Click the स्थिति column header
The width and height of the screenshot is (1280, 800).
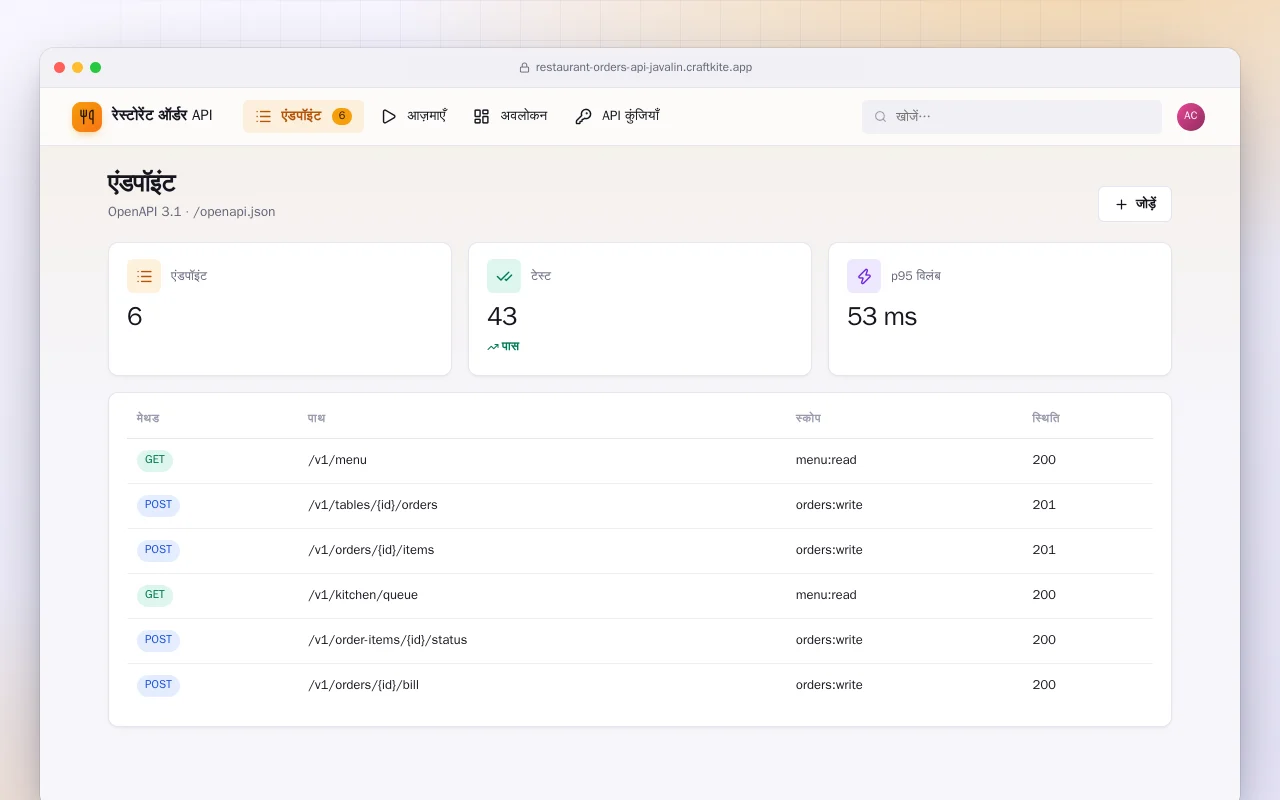[1046, 418]
